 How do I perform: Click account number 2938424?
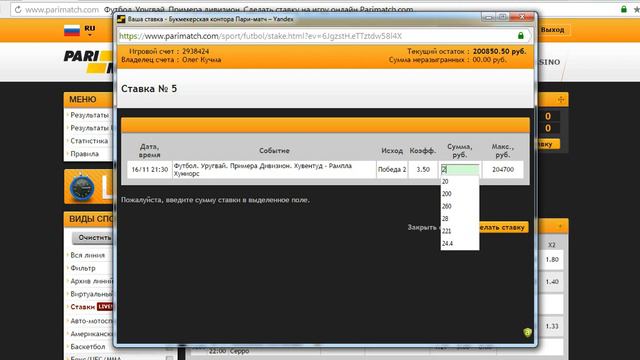click(196, 51)
